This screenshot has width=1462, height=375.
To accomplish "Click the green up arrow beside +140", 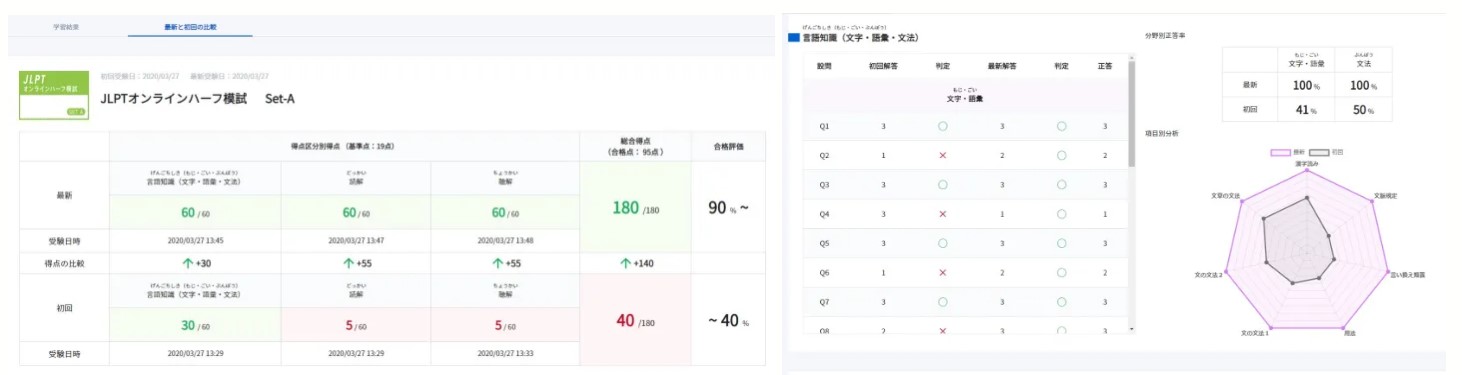I will tap(625, 263).
